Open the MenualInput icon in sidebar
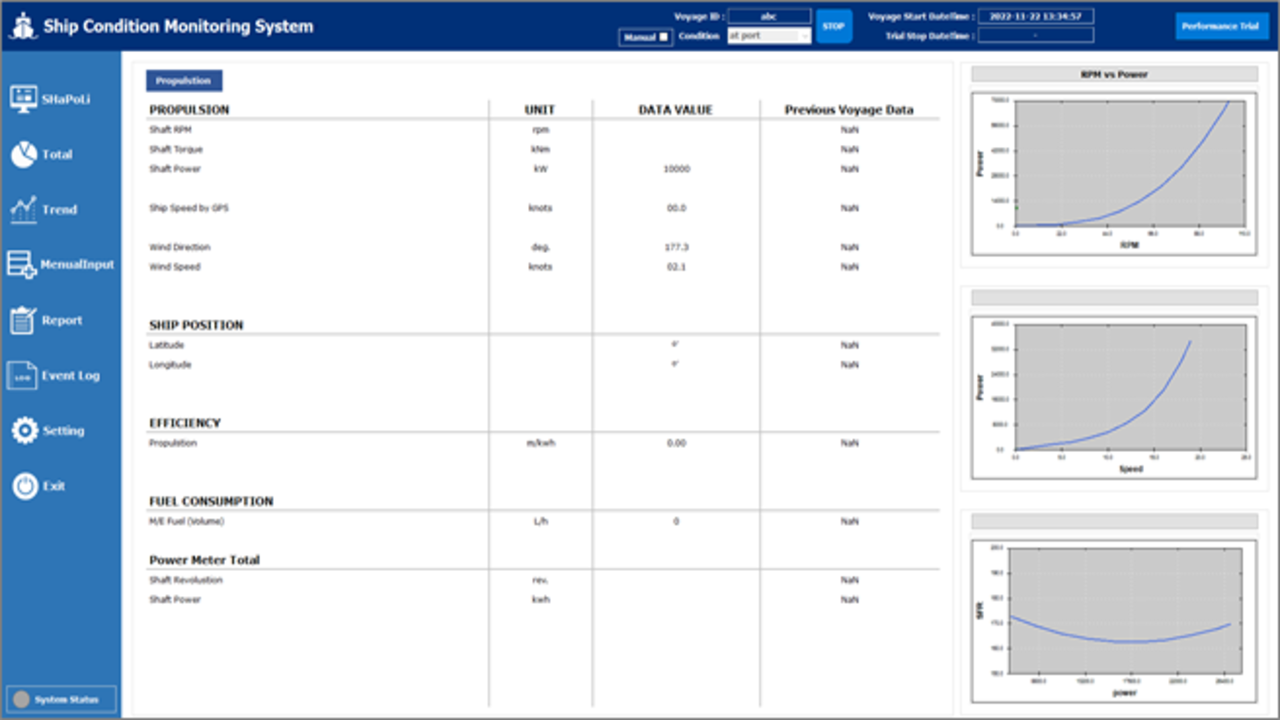 point(22,264)
